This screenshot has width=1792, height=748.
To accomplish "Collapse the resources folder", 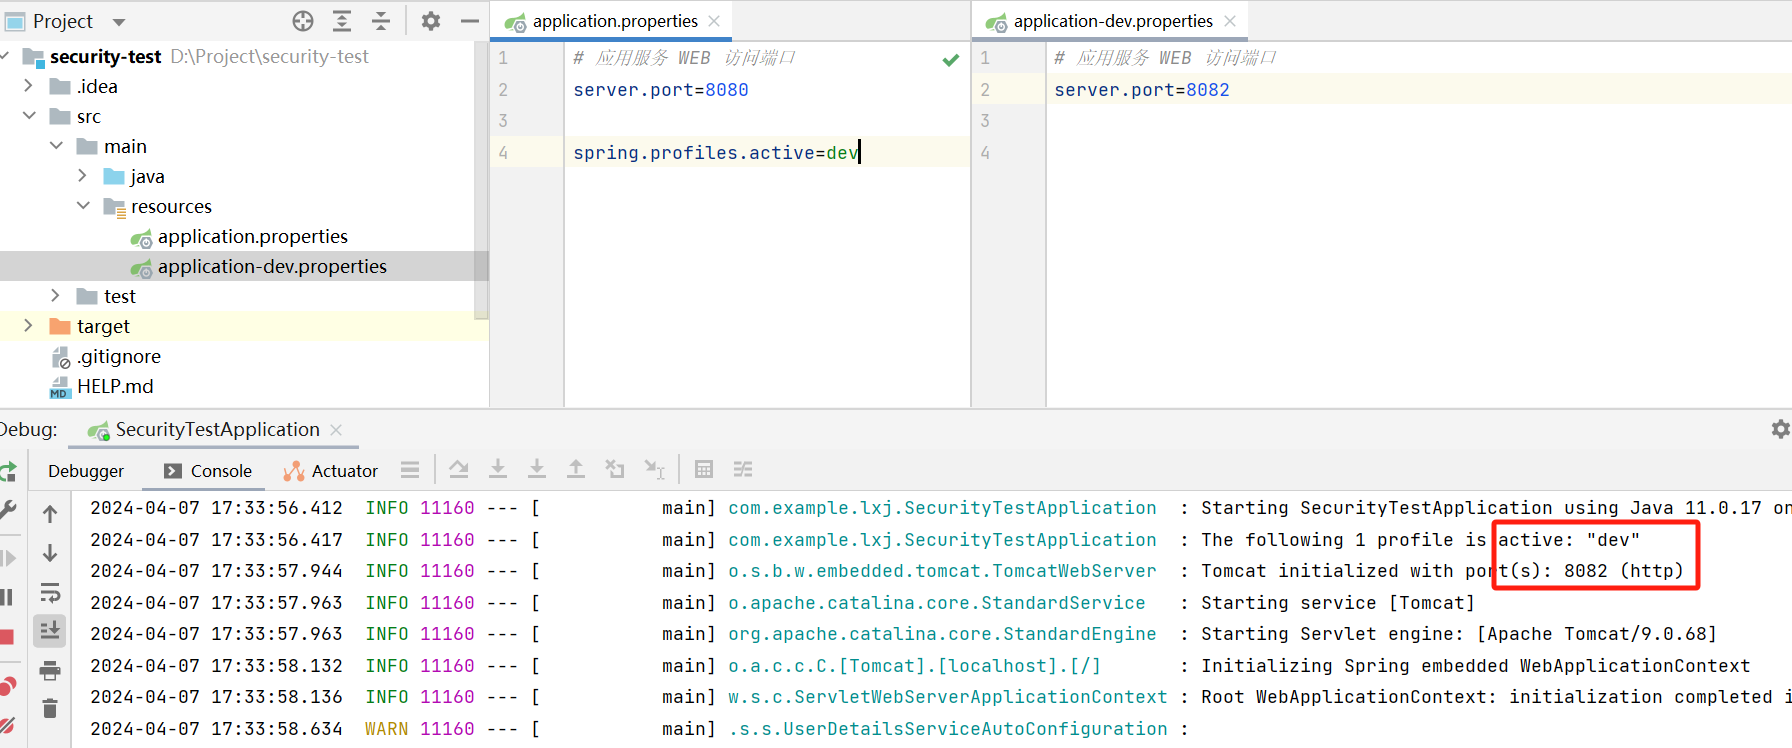I will point(83,206).
